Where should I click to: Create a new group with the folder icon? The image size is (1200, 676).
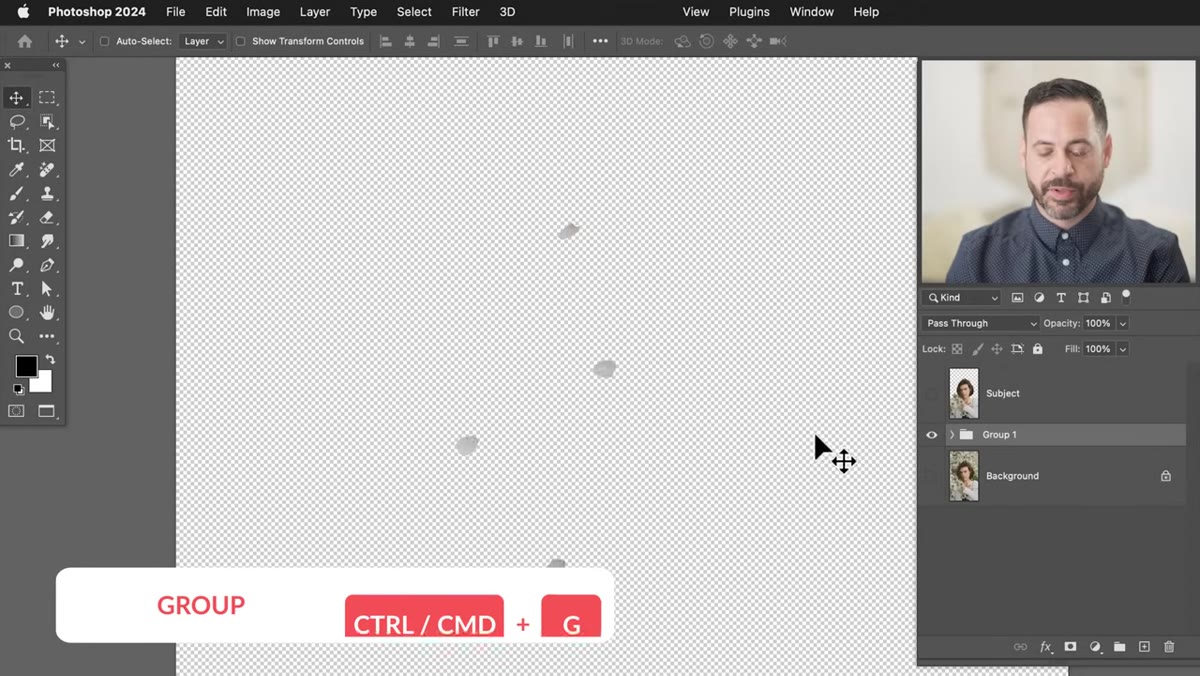1120,647
